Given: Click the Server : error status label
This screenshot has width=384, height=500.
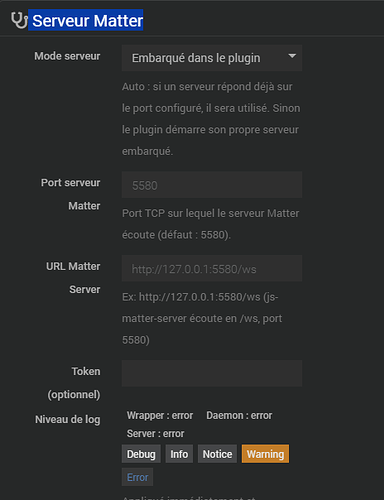Looking at the screenshot, I should (x=155, y=434).
